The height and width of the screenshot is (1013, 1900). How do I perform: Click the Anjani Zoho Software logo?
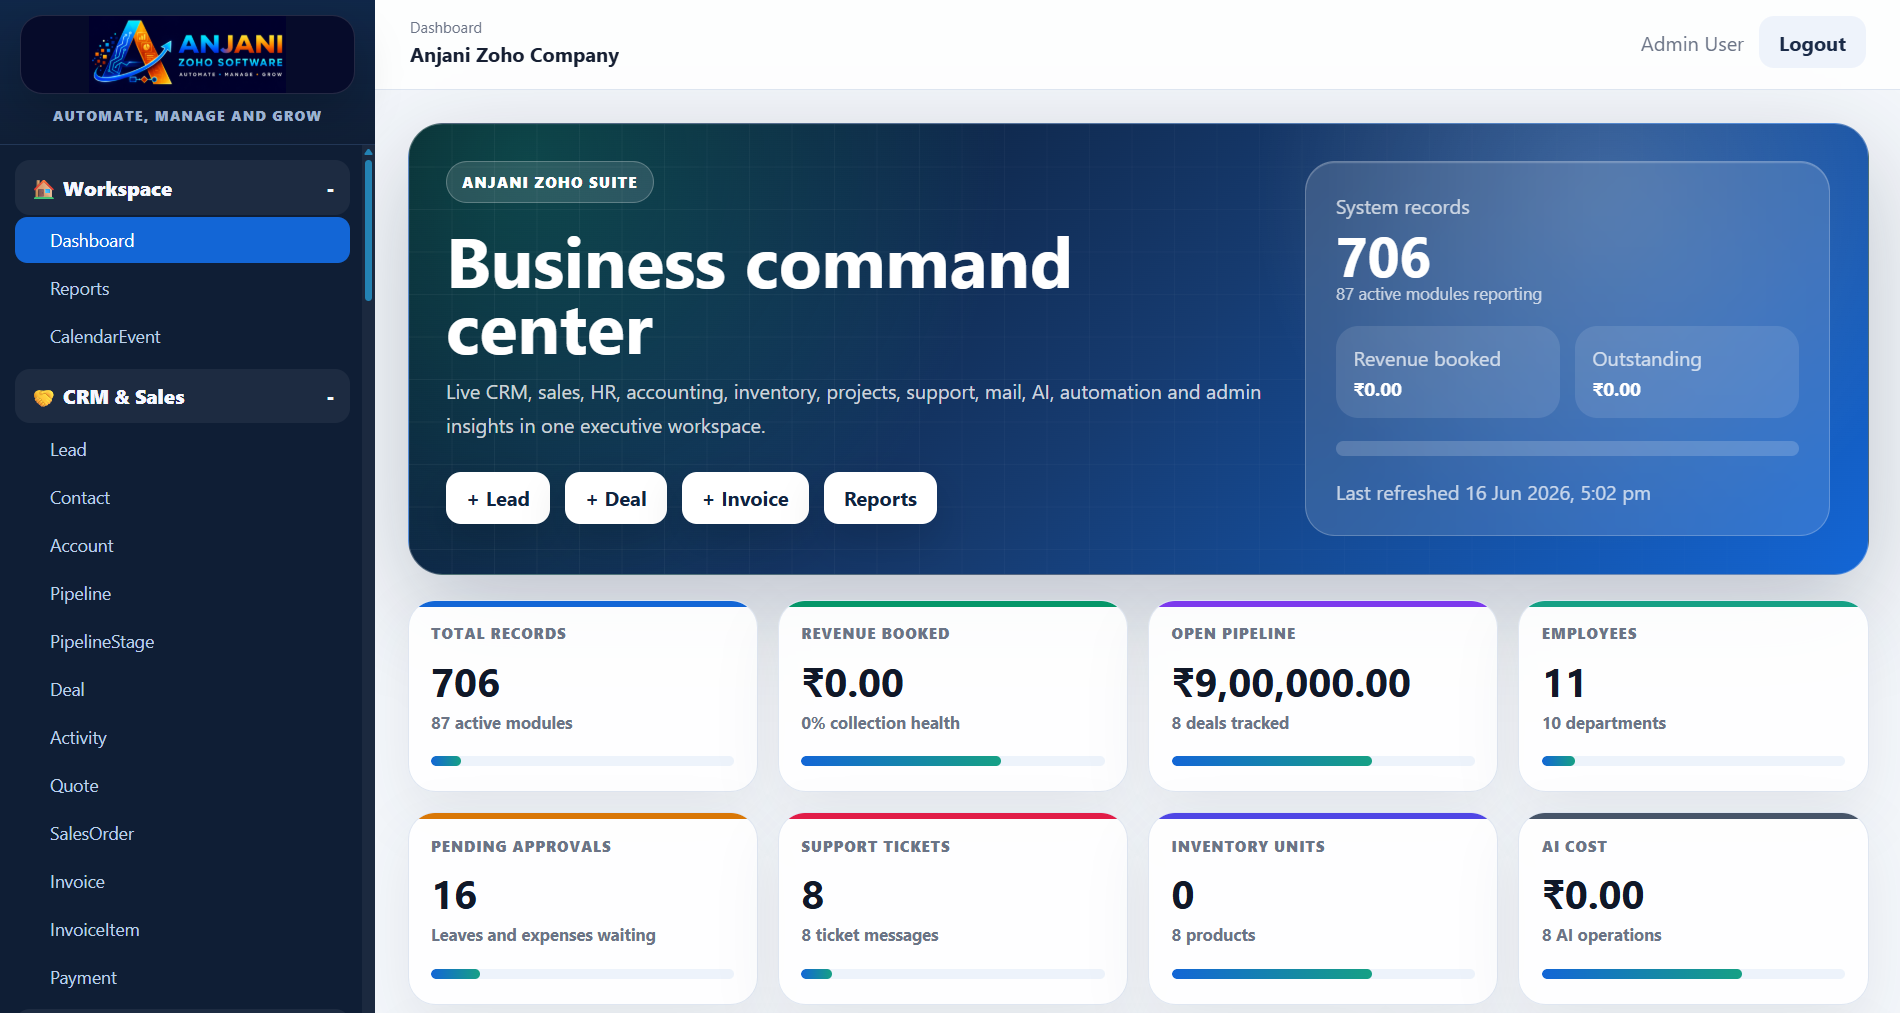(x=187, y=54)
